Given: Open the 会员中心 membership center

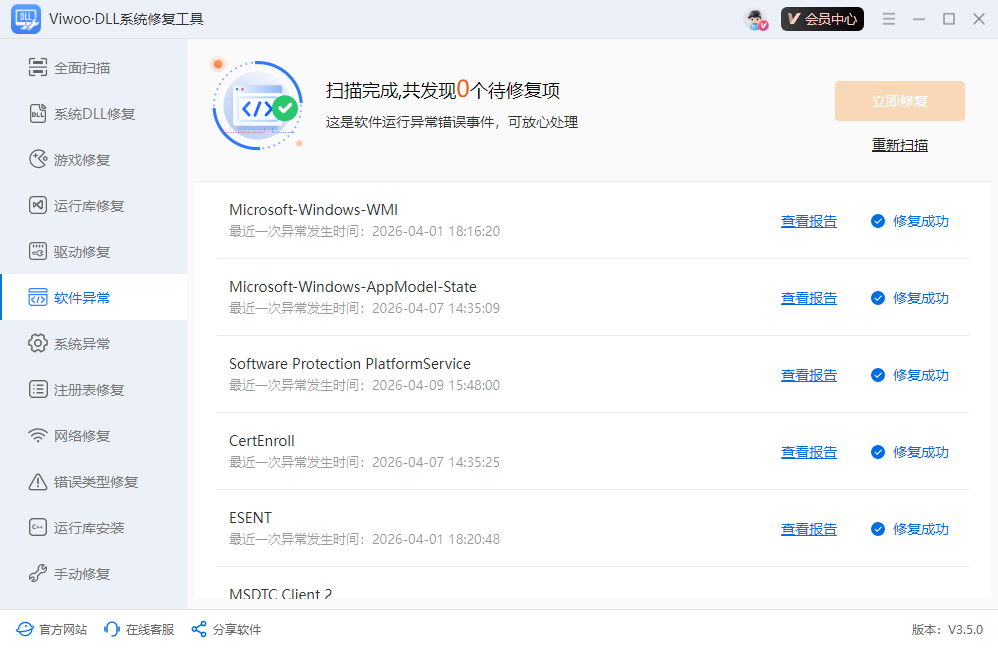Looking at the screenshot, I should click(822, 18).
